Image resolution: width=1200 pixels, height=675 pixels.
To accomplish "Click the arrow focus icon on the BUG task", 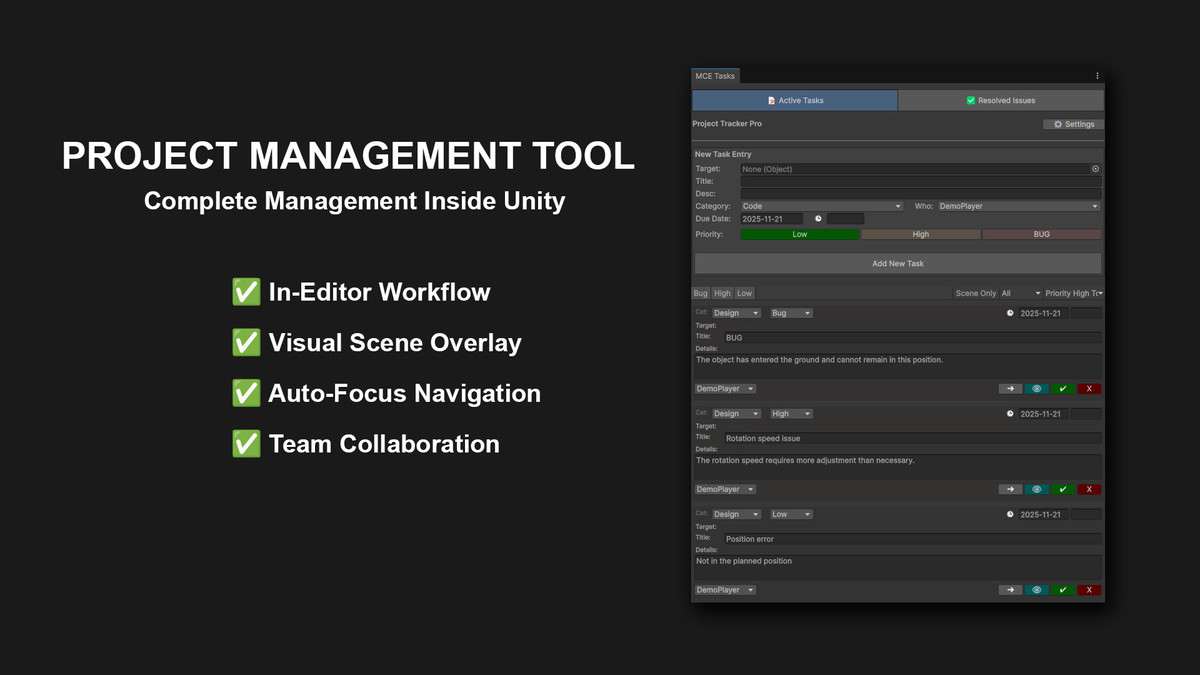I will (x=1010, y=388).
